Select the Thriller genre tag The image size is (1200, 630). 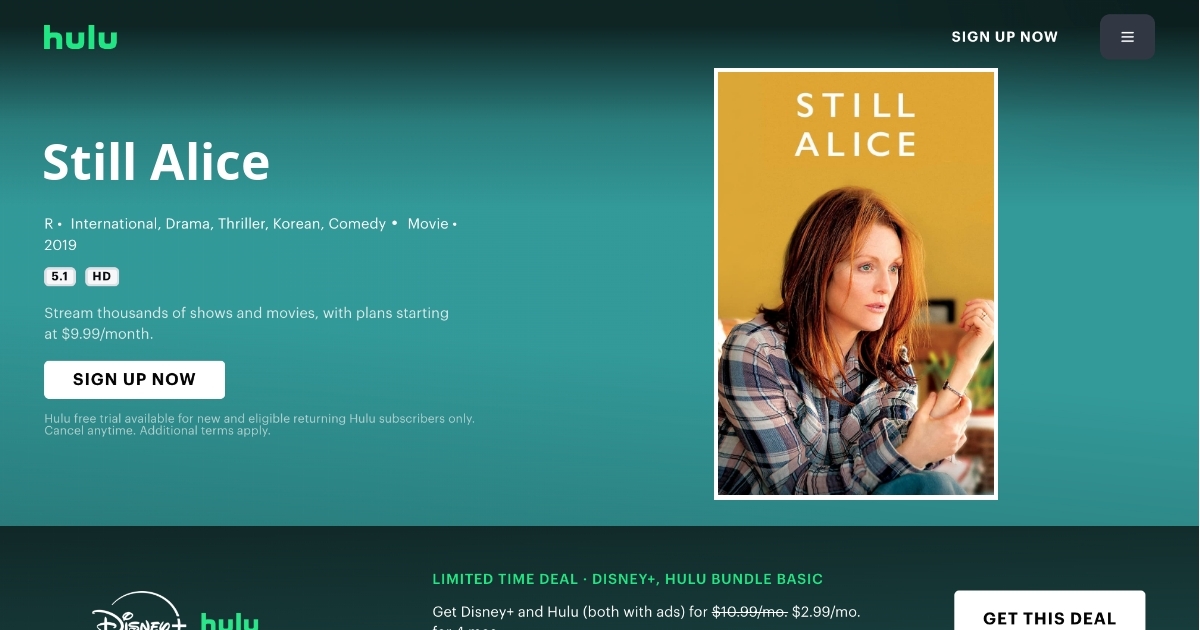(243, 224)
